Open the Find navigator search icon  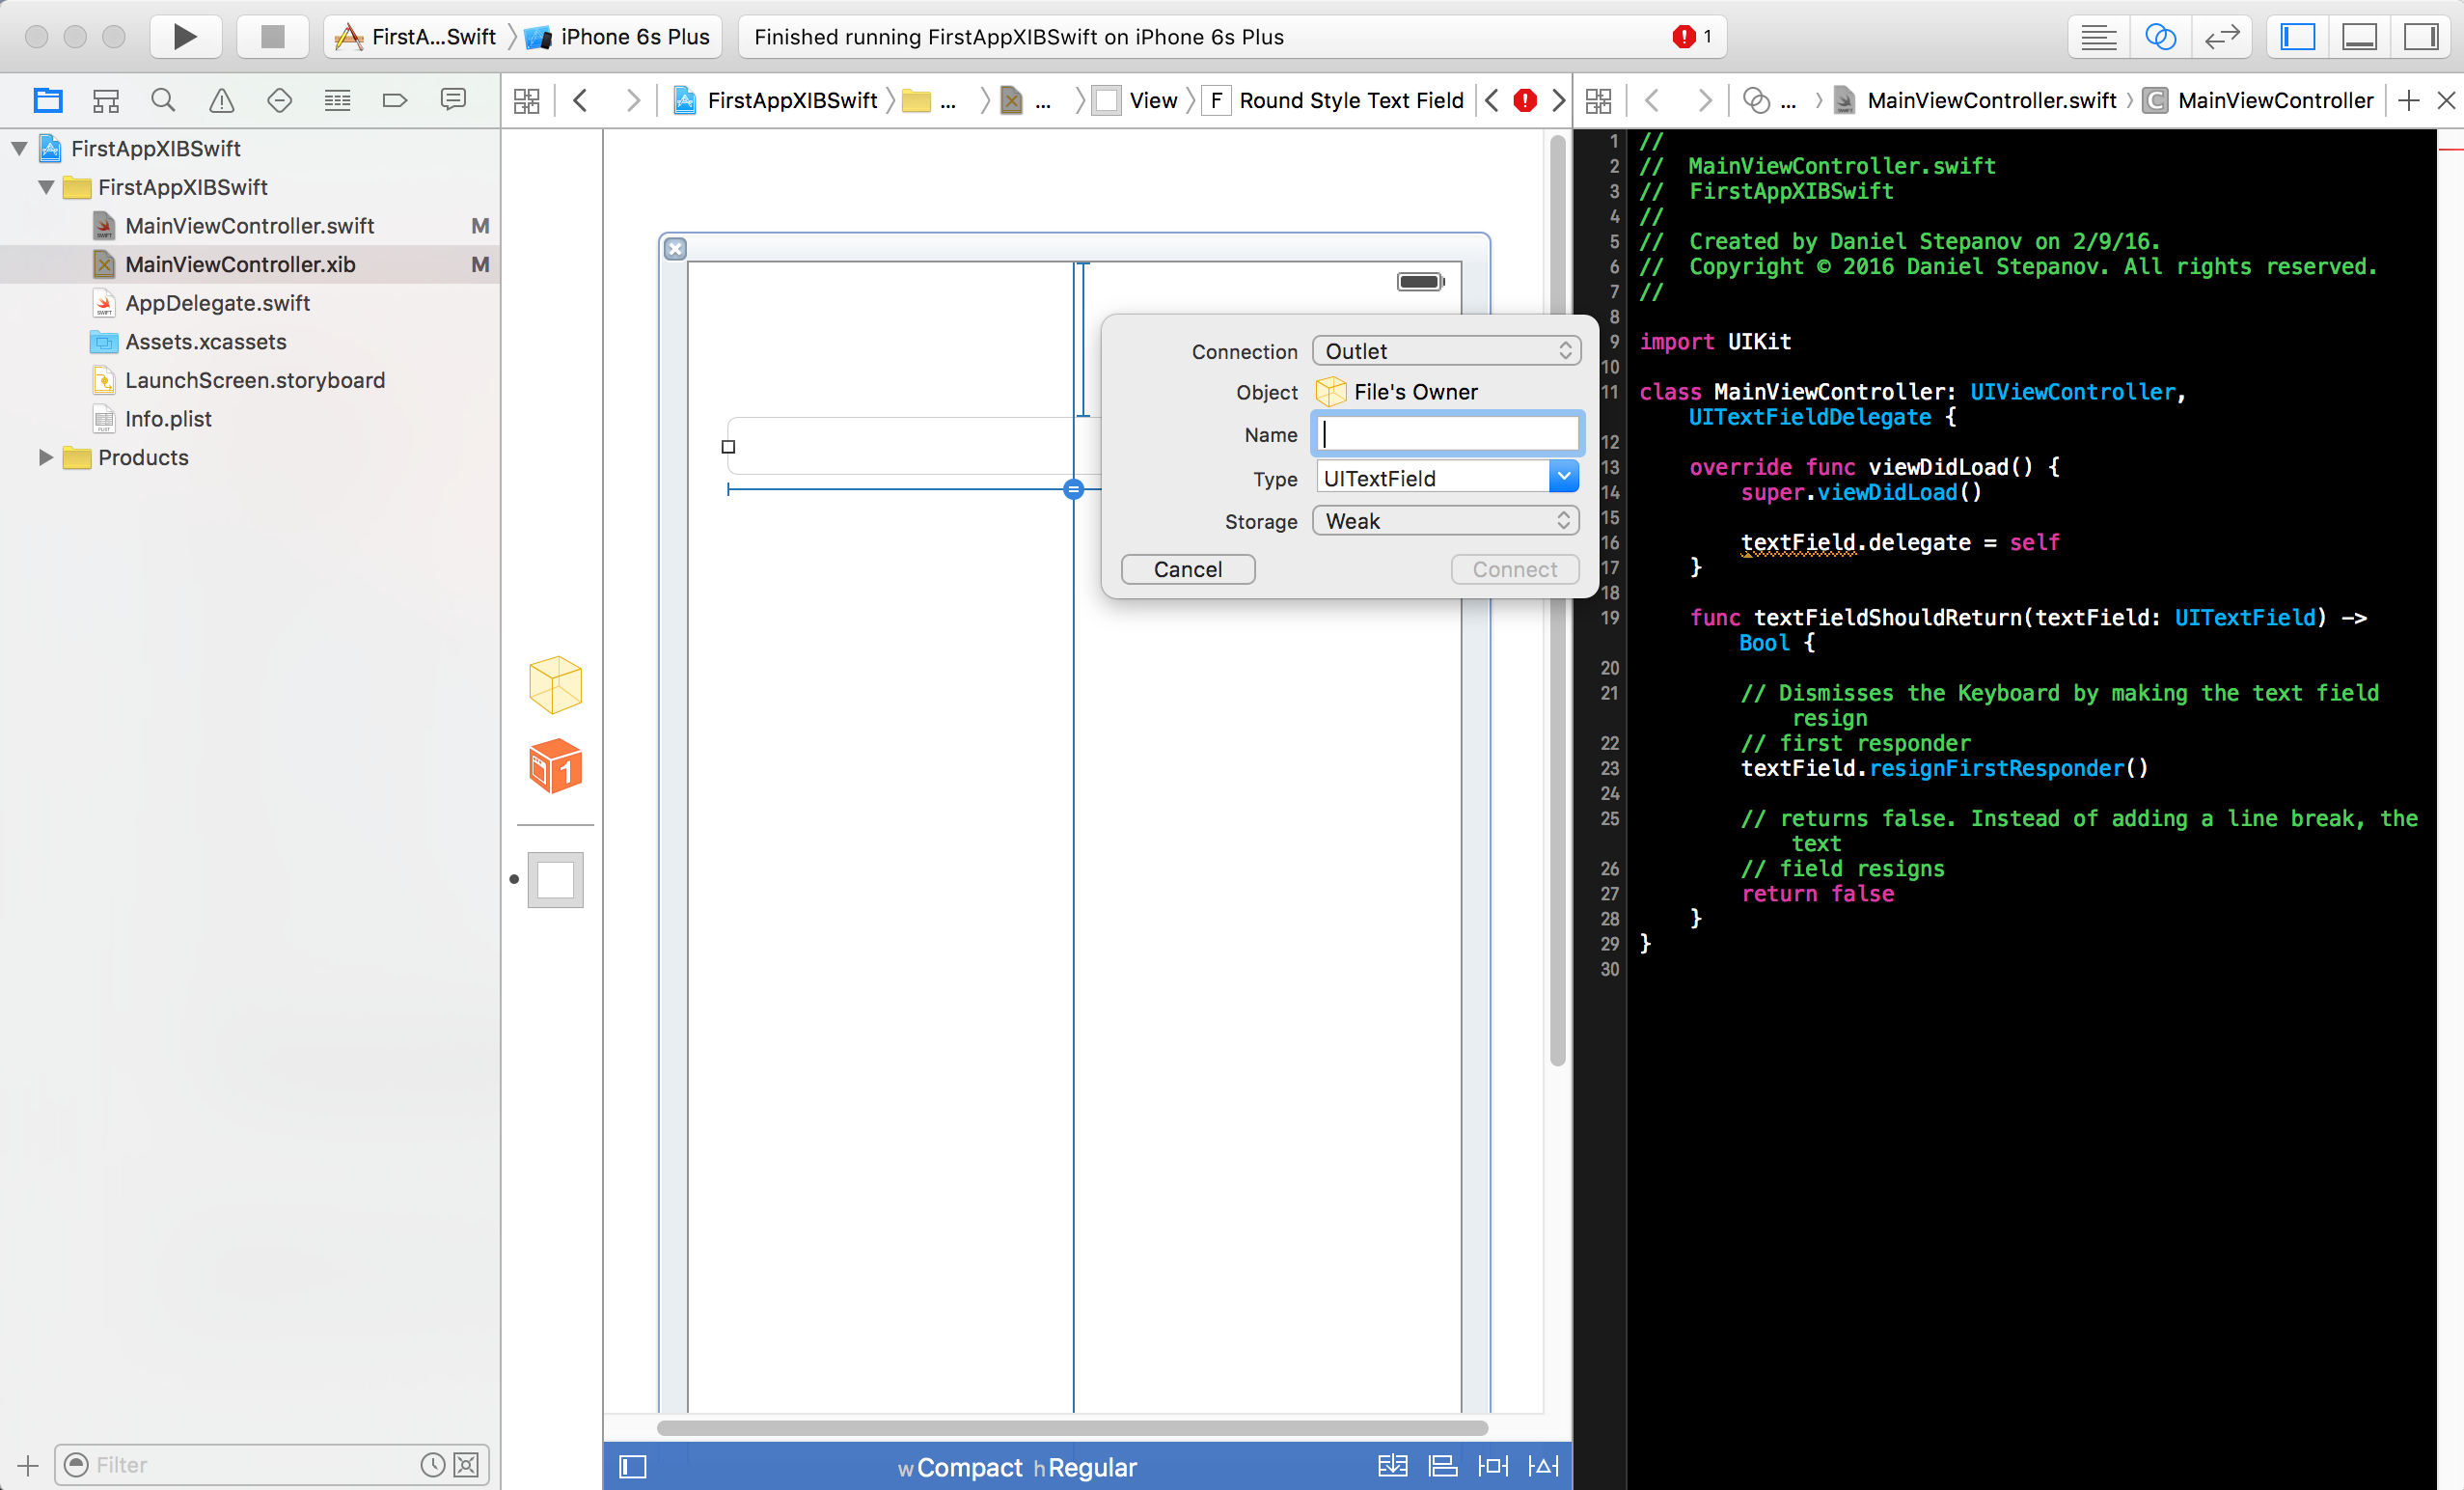click(x=163, y=100)
